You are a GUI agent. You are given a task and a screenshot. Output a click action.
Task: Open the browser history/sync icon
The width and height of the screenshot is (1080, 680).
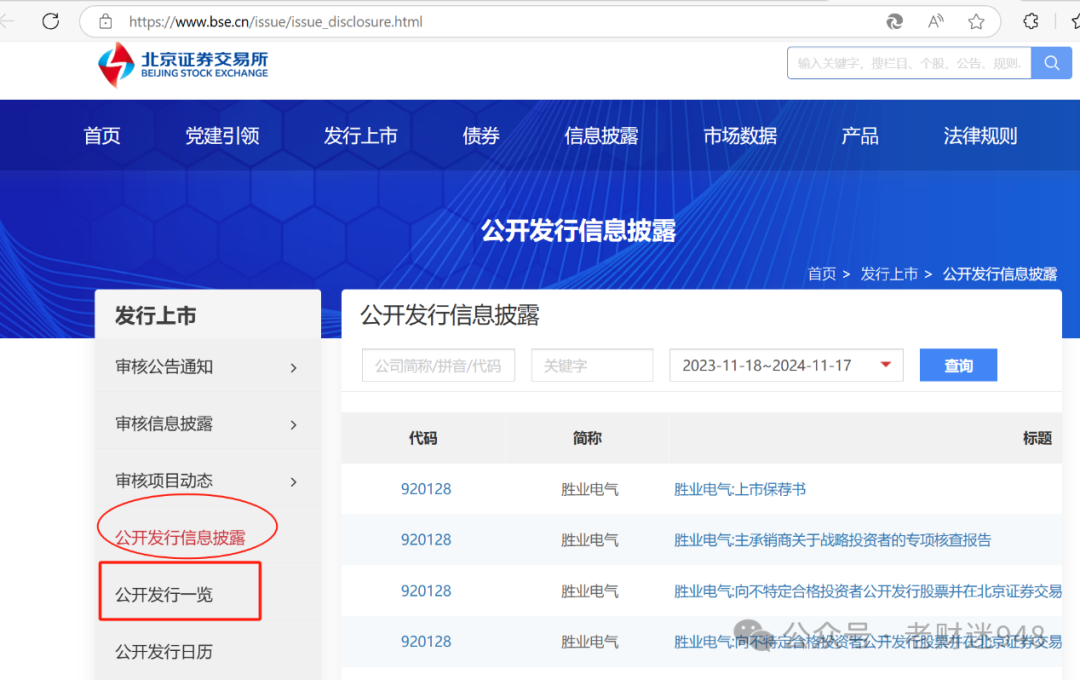click(x=1030, y=21)
